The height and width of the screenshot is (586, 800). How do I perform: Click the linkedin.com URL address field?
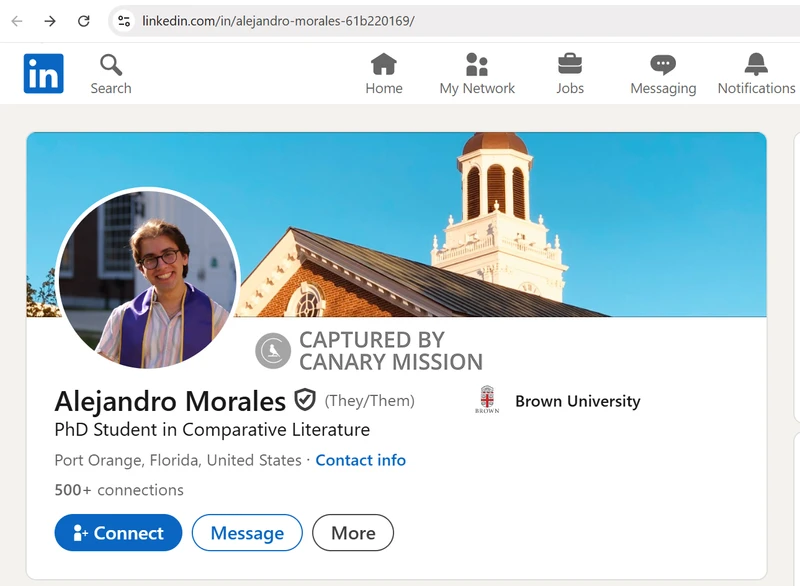pyautogui.click(x=454, y=21)
